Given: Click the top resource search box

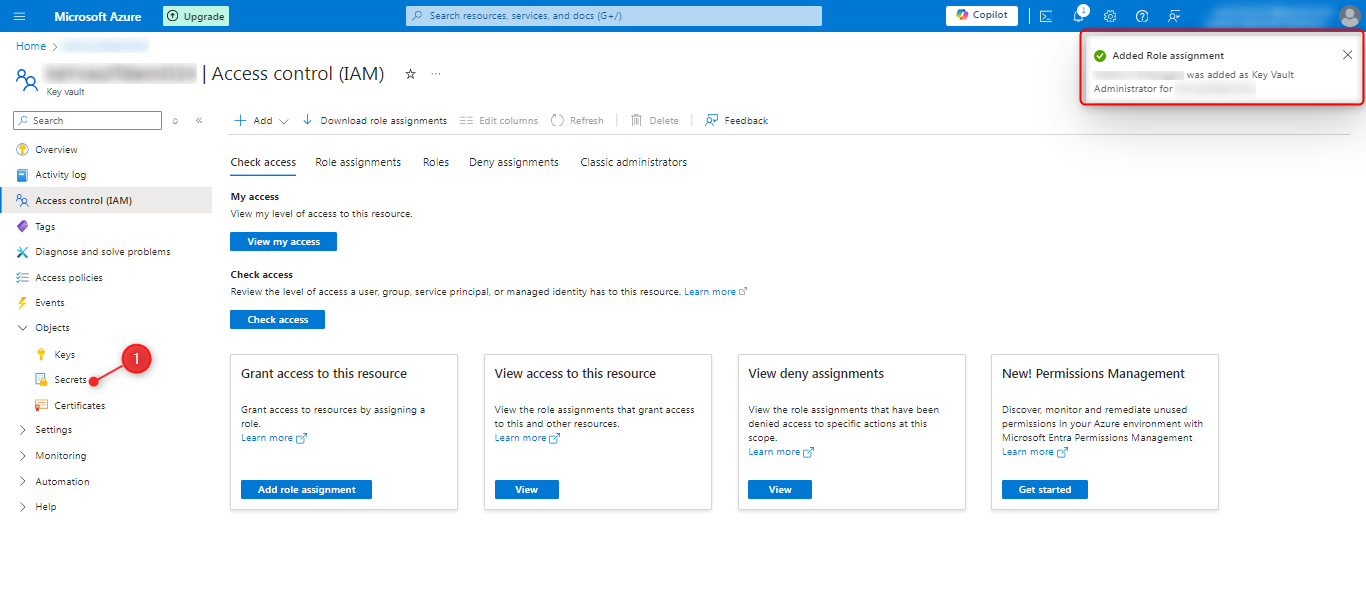Looking at the screenshot, I should pos(614,16).
